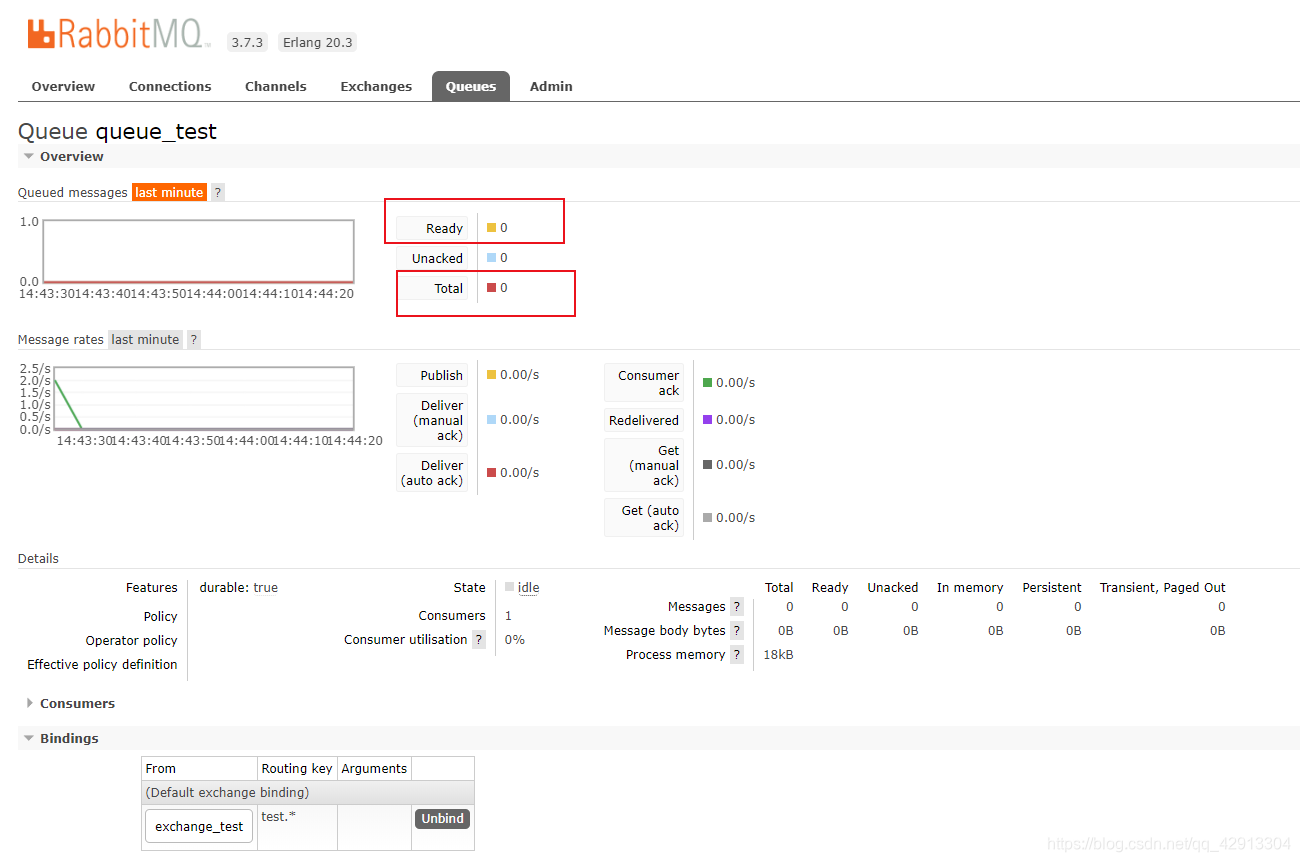Click Deliver (auto ack) red swatch

pos(491,473)
